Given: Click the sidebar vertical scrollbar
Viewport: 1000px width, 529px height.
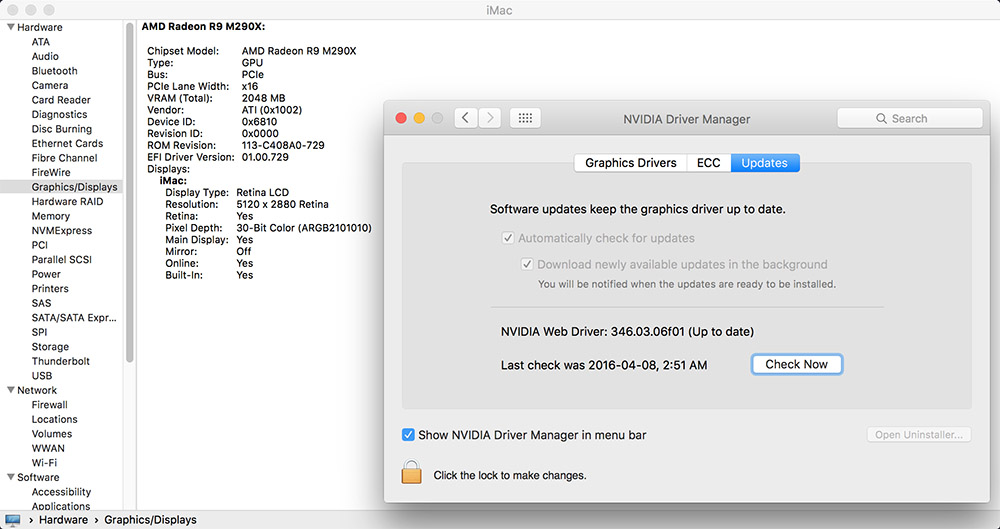Looking at the screenshot, I should click(x=129, y=191).
